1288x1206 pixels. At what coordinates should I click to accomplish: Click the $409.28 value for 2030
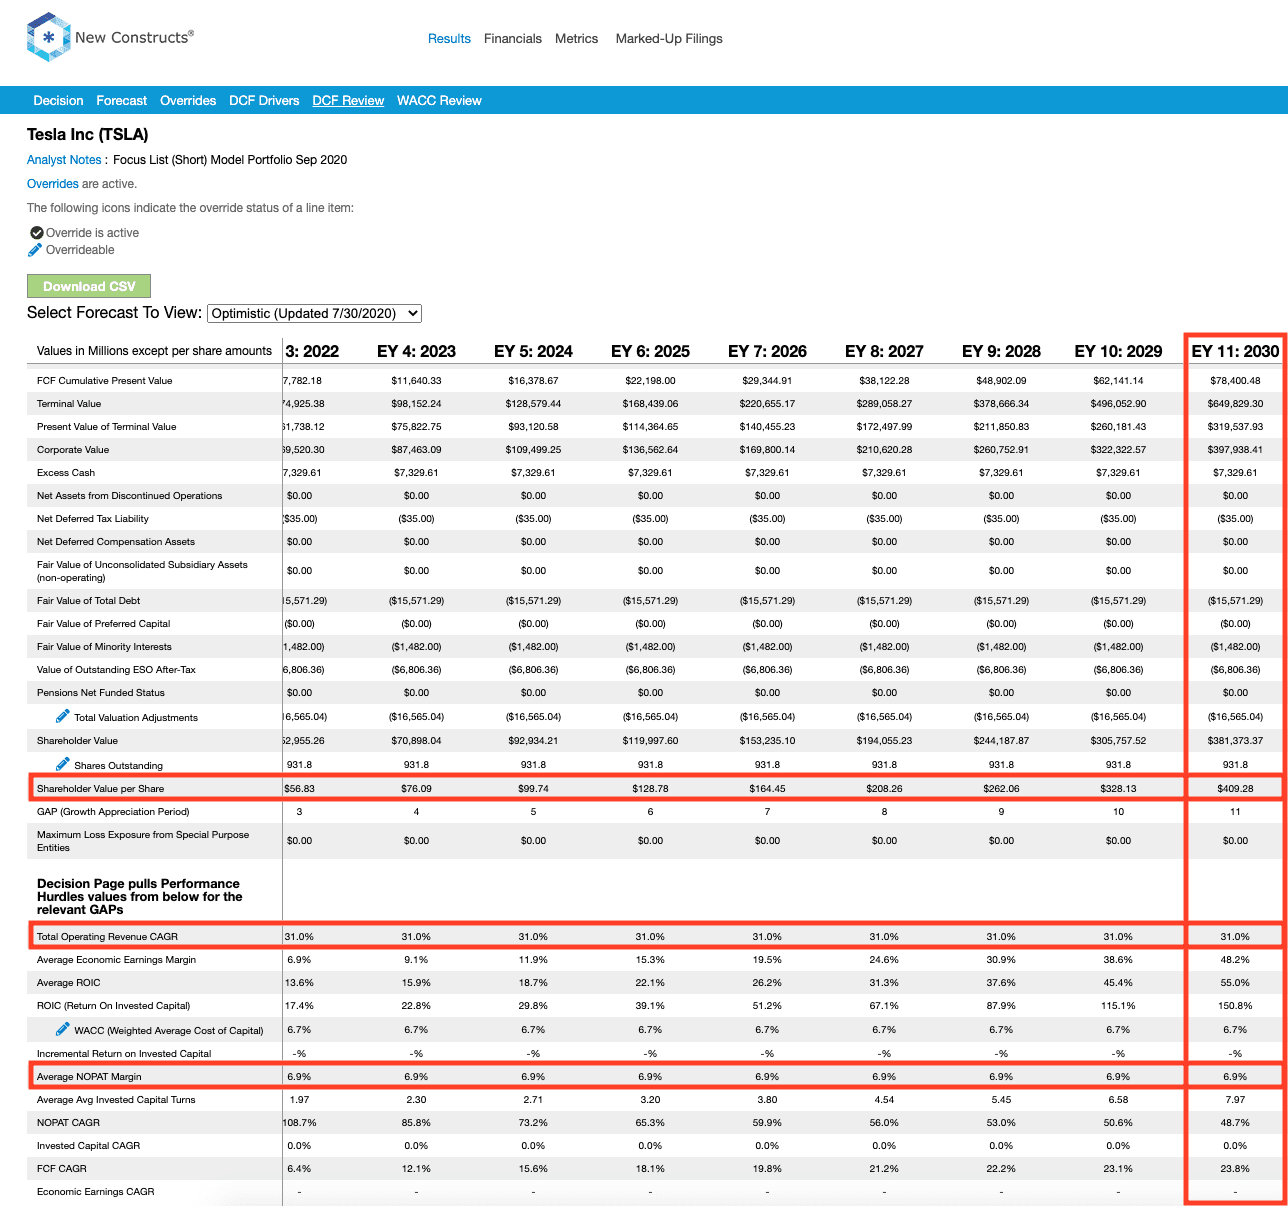pos(1235,788)
